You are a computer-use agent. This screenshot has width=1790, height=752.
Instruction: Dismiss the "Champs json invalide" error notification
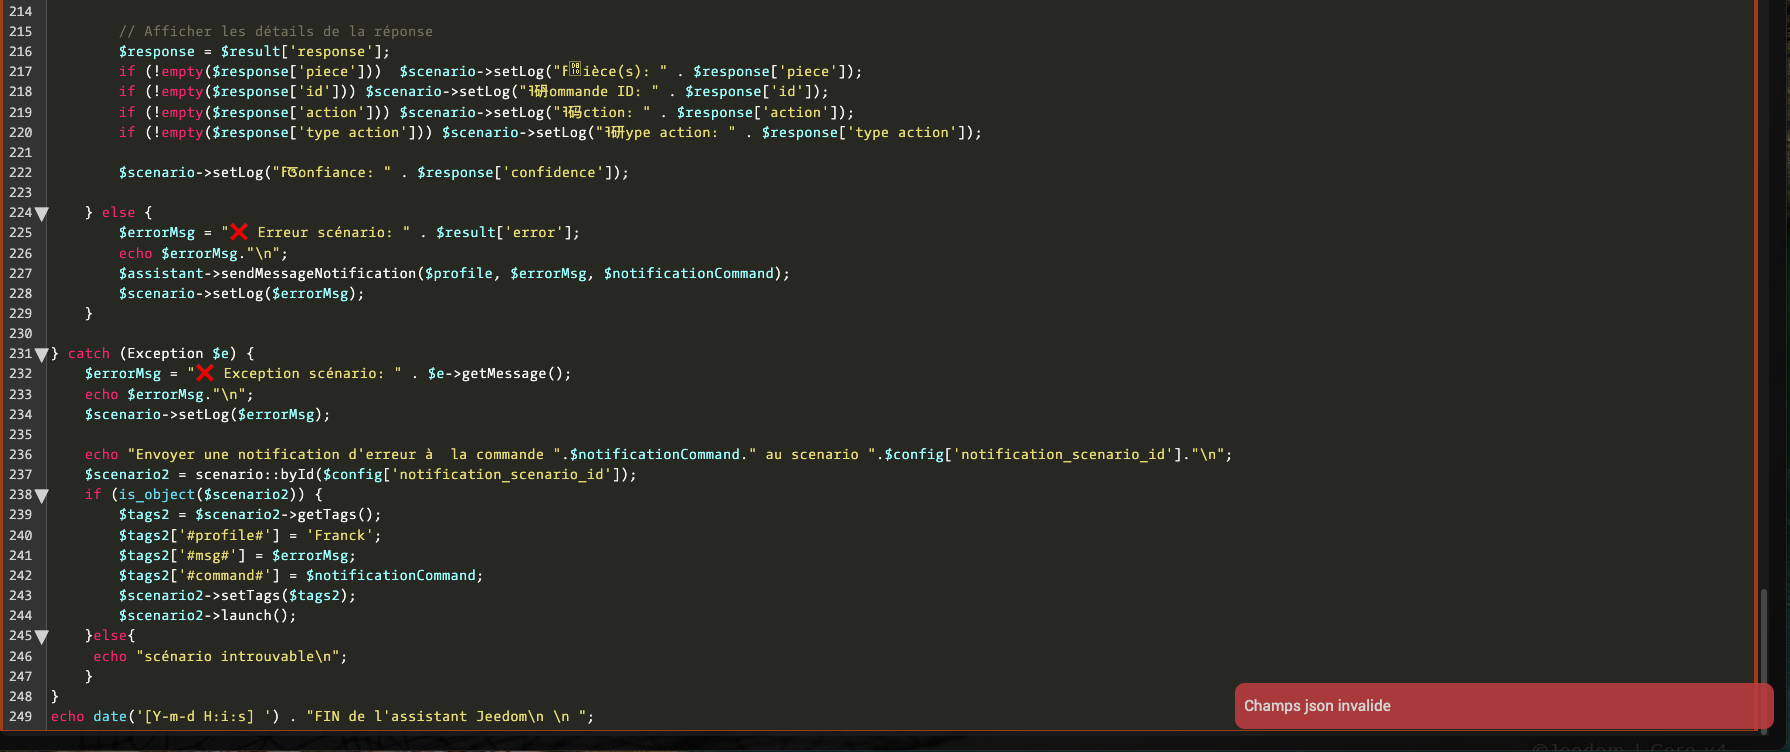[x=1504, y=706]
